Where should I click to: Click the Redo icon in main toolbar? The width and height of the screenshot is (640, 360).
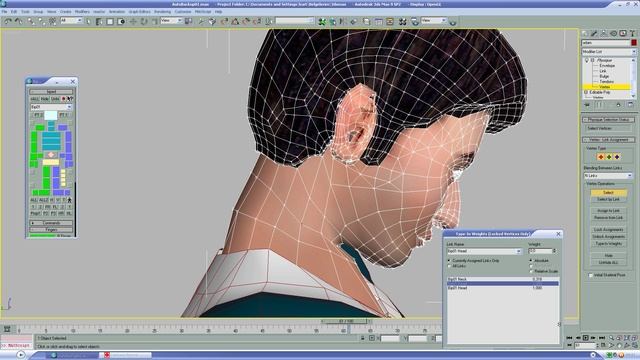pos(19,21)
